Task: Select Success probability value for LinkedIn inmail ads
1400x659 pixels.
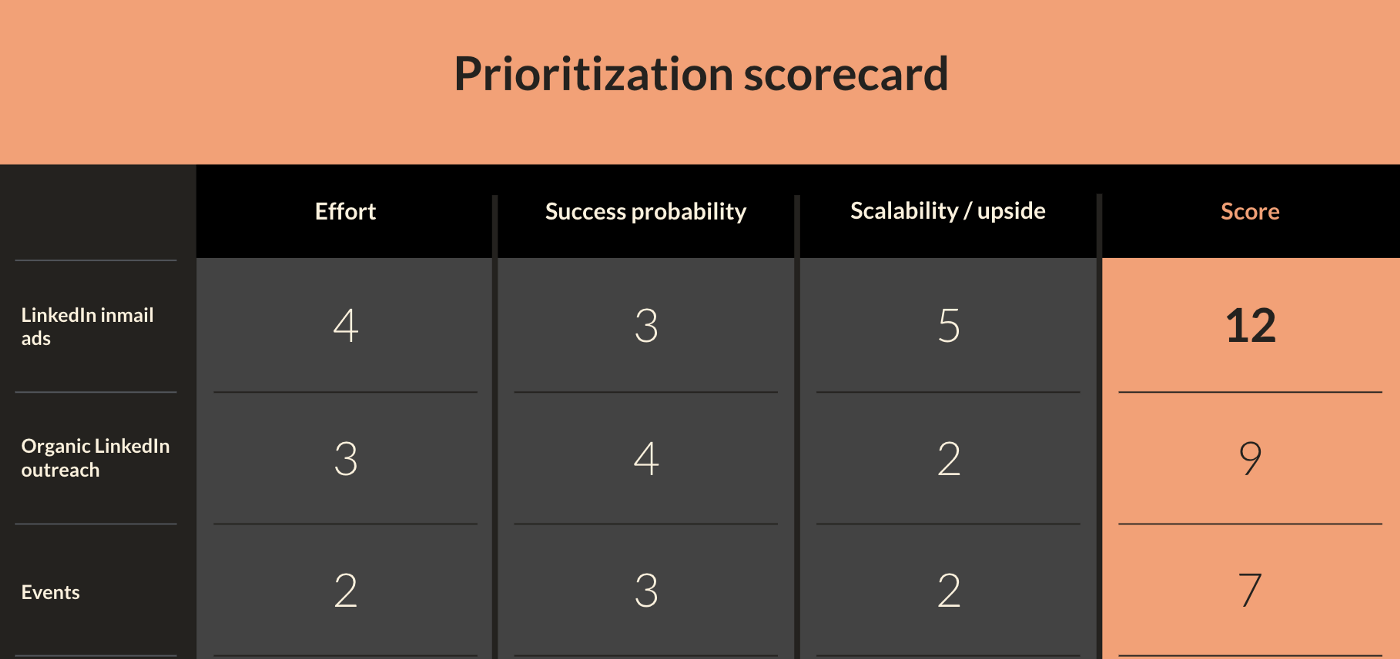Action: click(646, 326)
